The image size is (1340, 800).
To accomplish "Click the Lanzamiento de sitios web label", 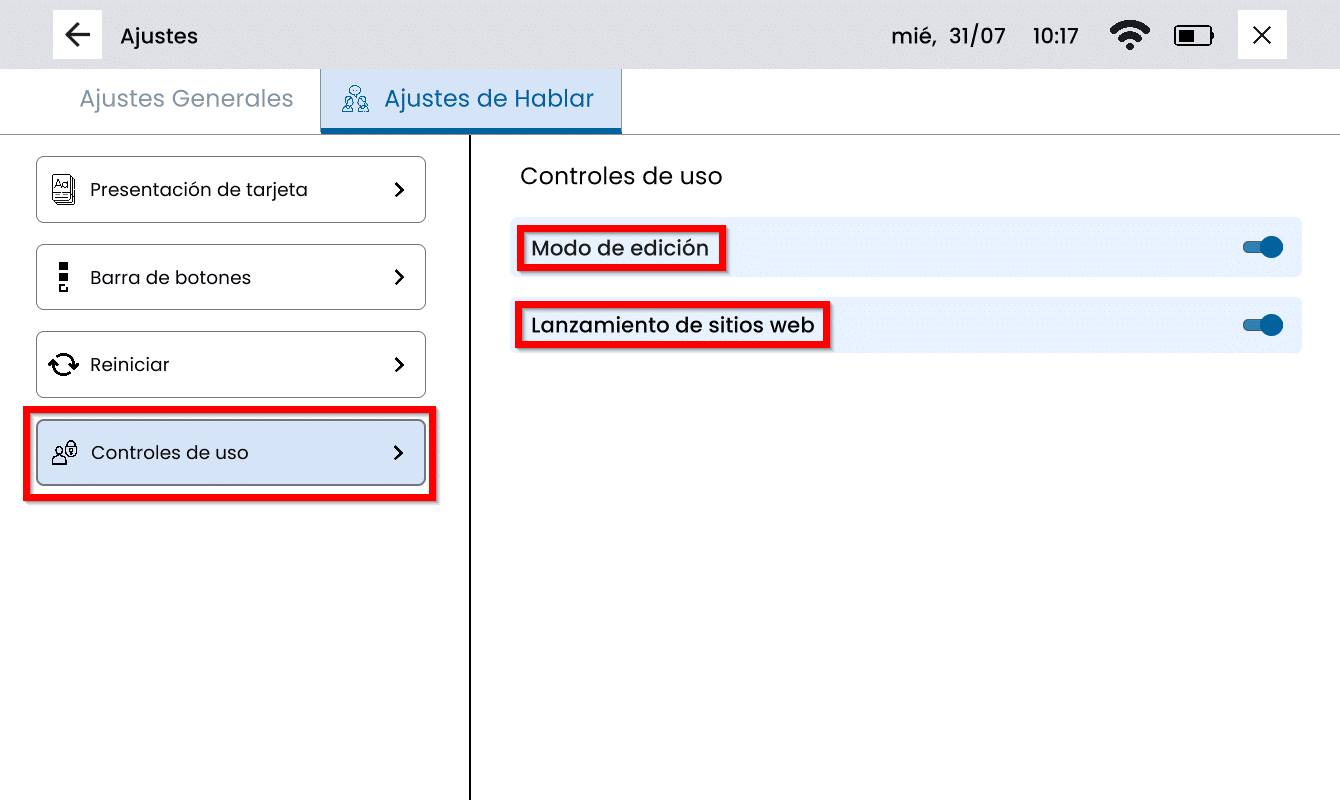I will 672,325.
